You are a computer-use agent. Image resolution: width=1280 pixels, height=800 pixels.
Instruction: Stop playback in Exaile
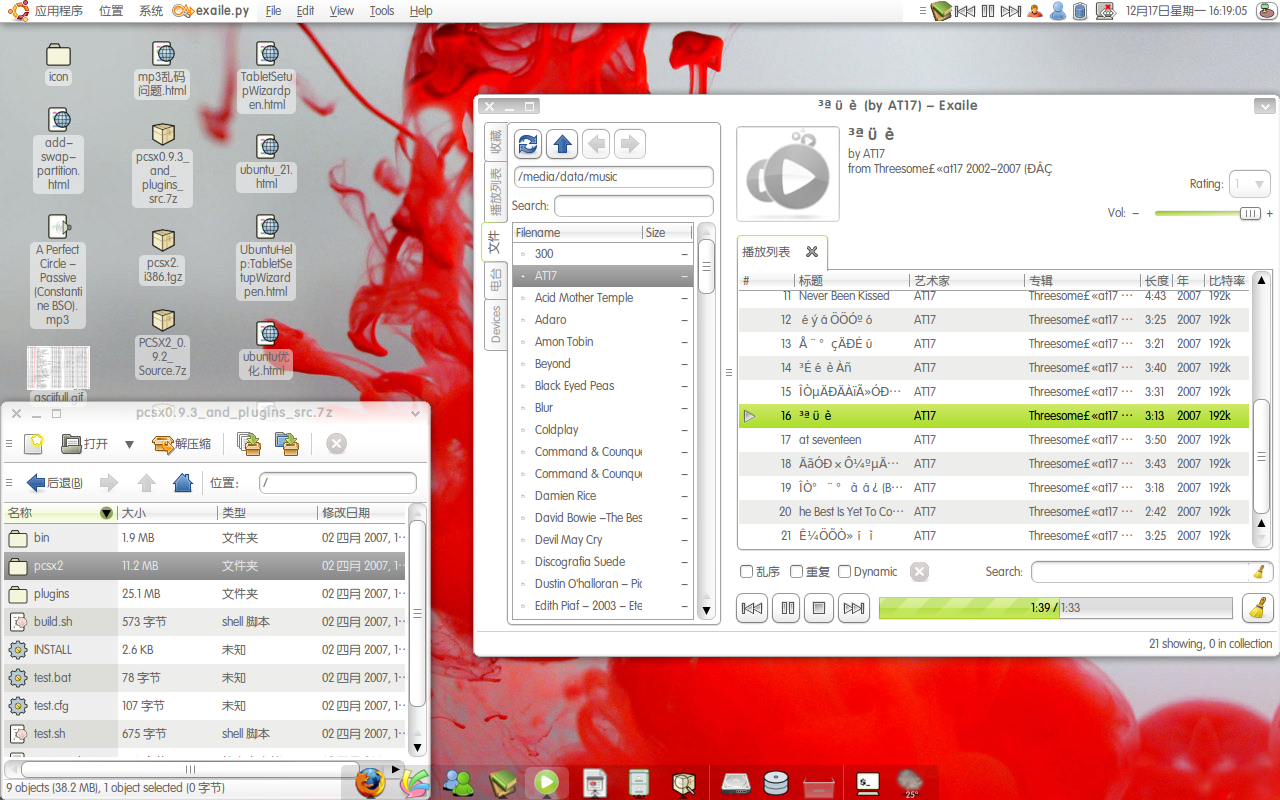[x=819, y=608]
